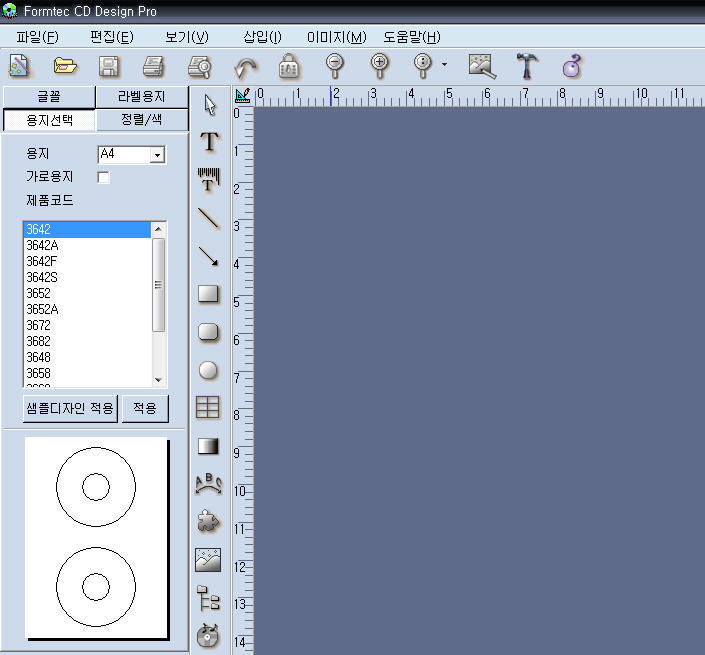Select product code 3642A

click(x=87, y=245)
